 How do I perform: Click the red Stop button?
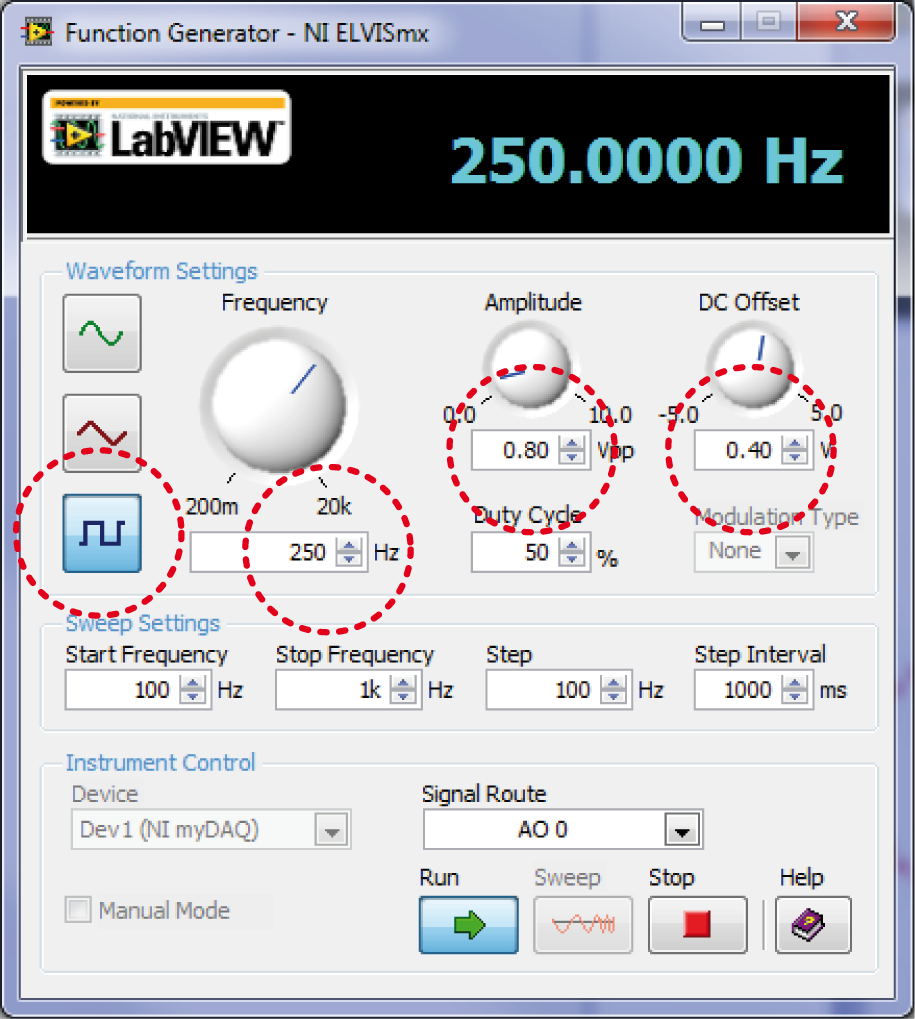(x=697, y=924)
